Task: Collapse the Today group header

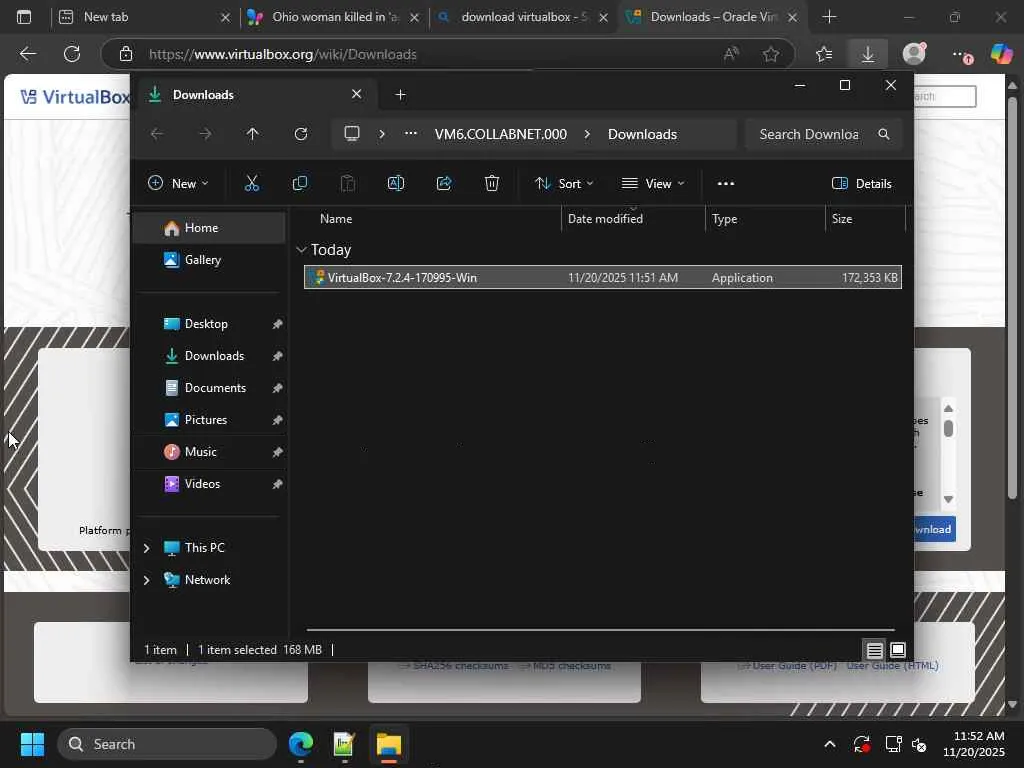Action: [301, 249]
